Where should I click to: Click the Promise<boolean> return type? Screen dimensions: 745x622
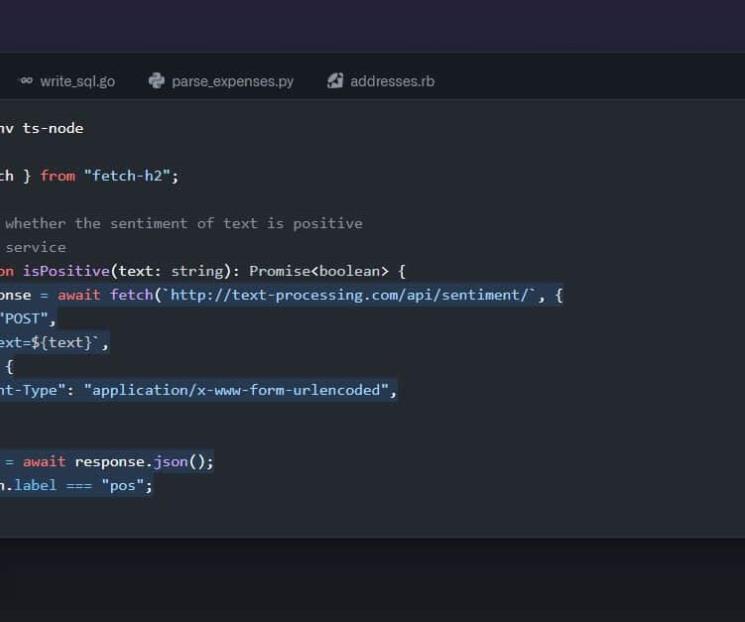pos(319,271)
